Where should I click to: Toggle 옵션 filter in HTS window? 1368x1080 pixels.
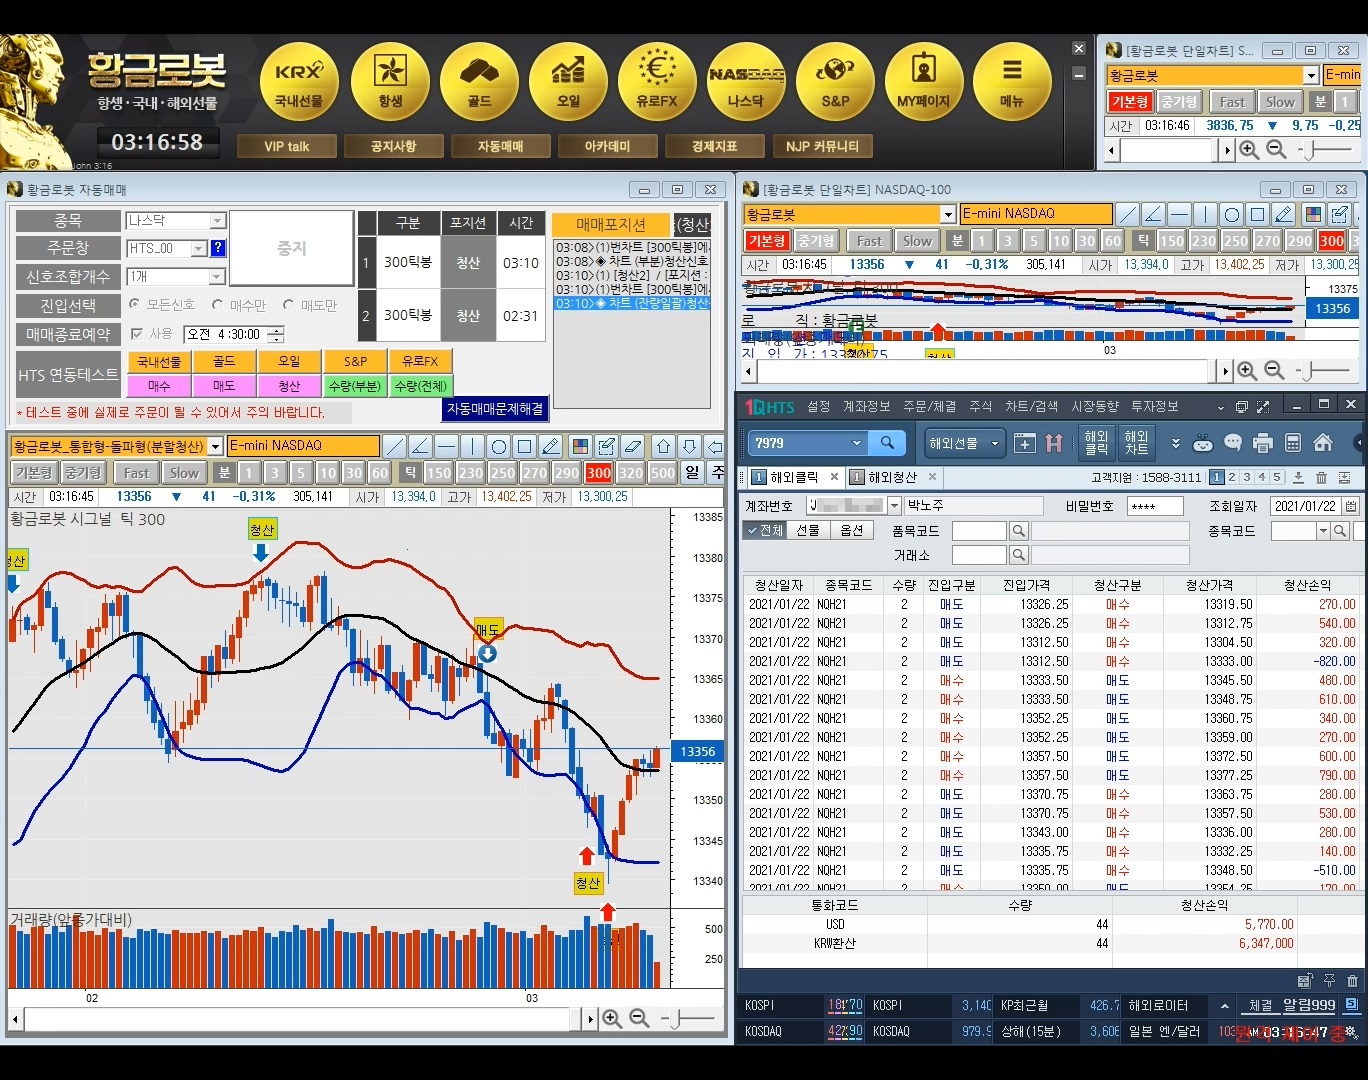click(x=851, y=531)
